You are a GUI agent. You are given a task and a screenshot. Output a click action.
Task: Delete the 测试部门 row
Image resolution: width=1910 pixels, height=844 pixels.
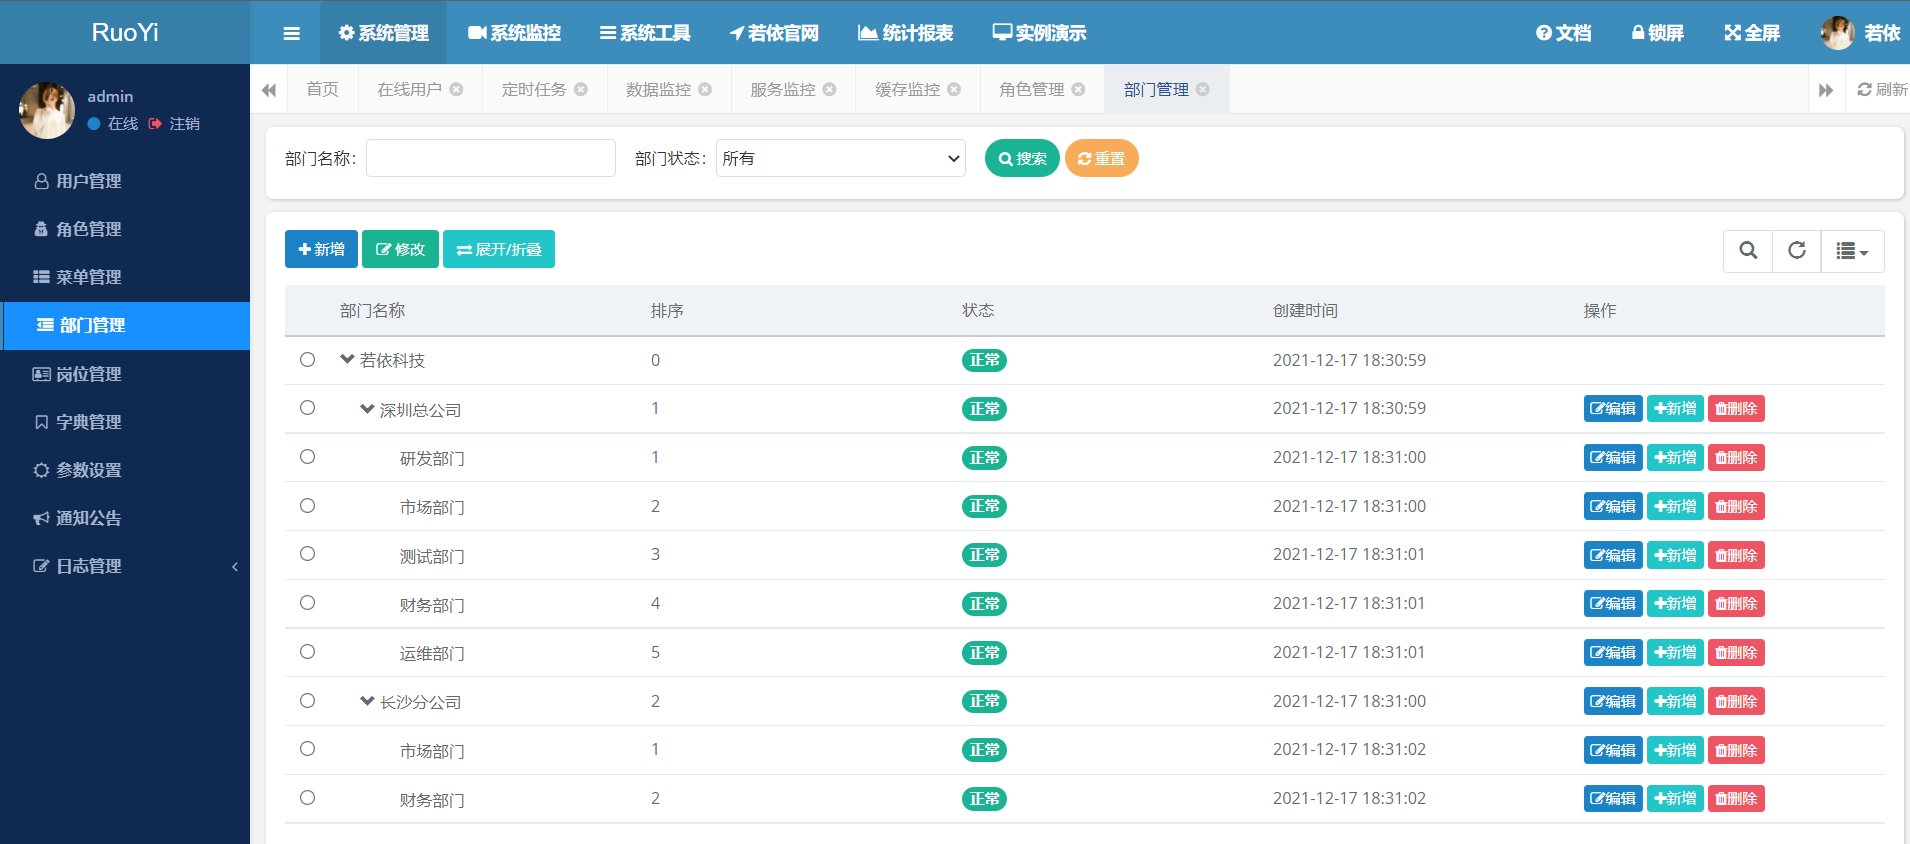click(x=1735, y=555)
